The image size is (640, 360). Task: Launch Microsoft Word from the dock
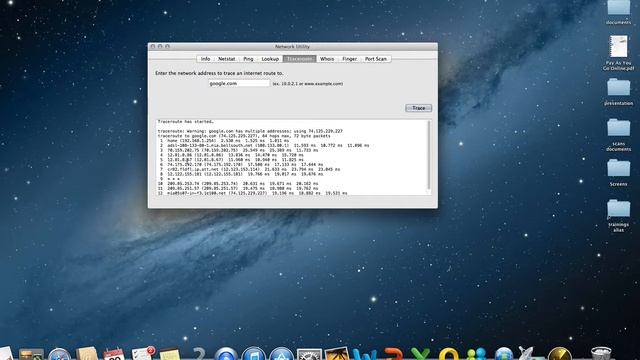tap(364, 354)
